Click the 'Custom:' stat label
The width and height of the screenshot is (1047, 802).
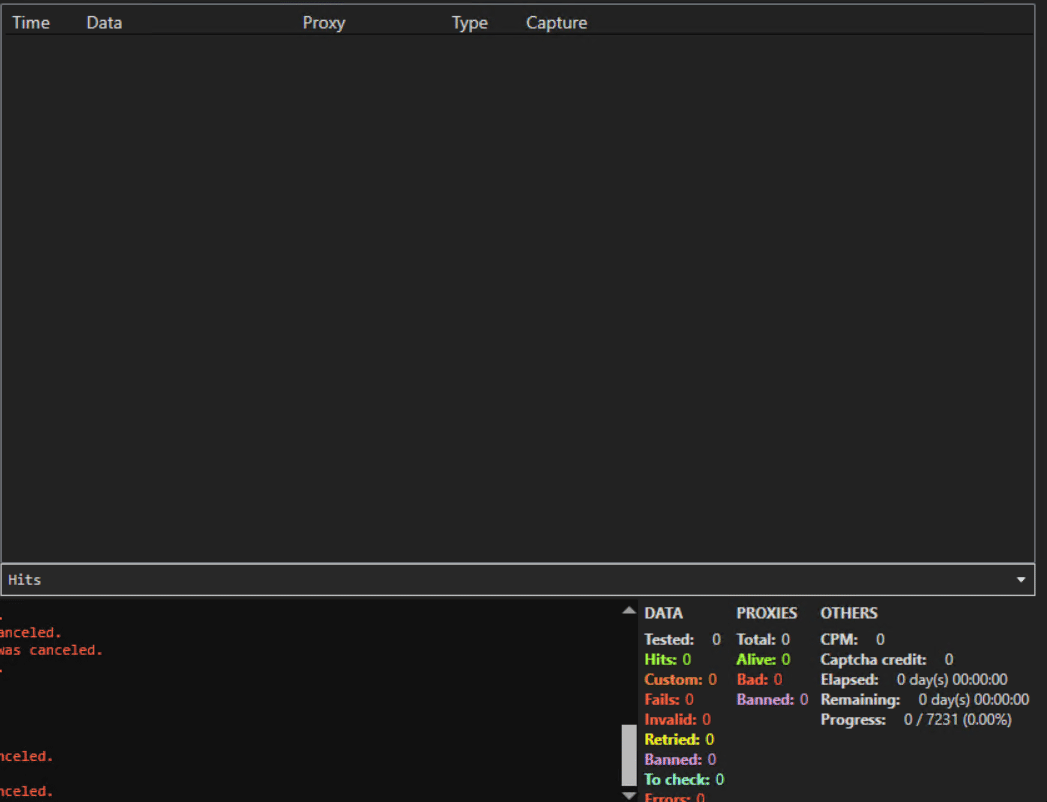tap(673, 679)
